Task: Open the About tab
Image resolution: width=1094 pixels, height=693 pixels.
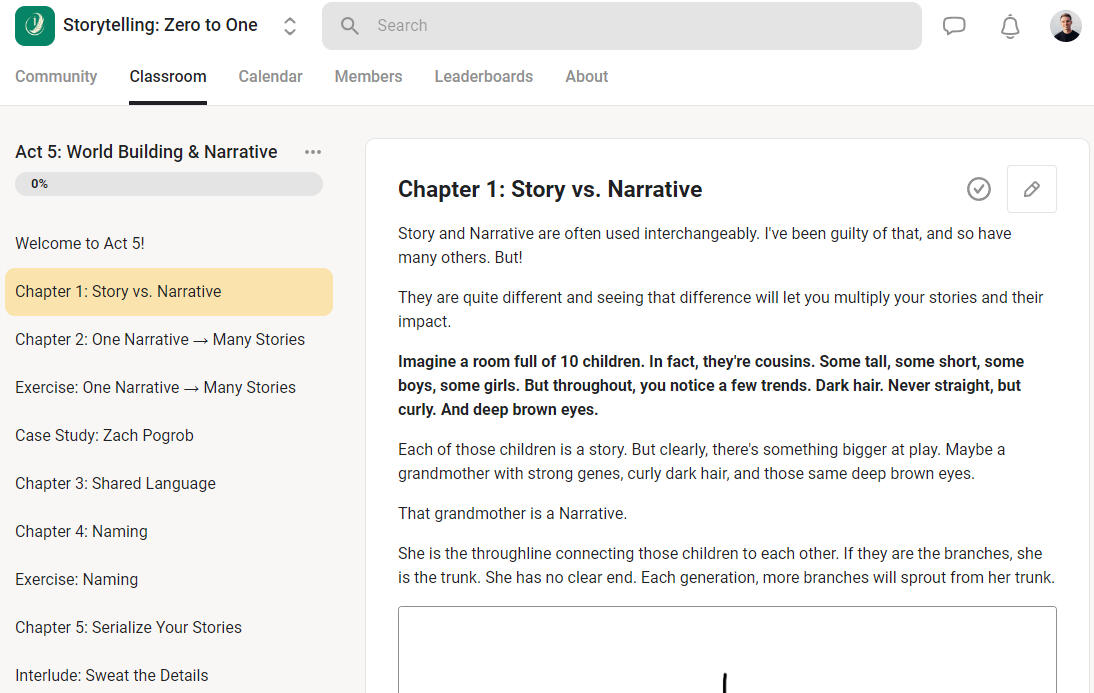Action: pyautogui.click(x=586, y=77)
